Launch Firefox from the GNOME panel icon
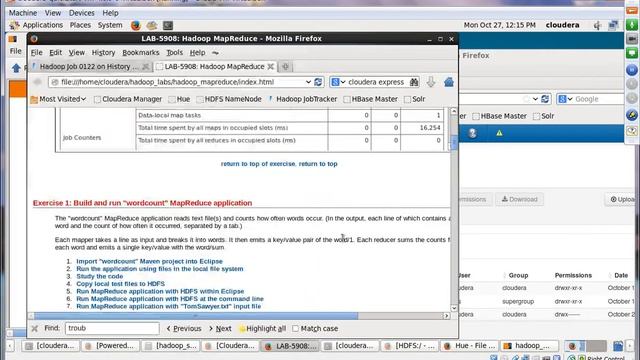The height and width of the screenshot is (360, 640). [136, 25]
